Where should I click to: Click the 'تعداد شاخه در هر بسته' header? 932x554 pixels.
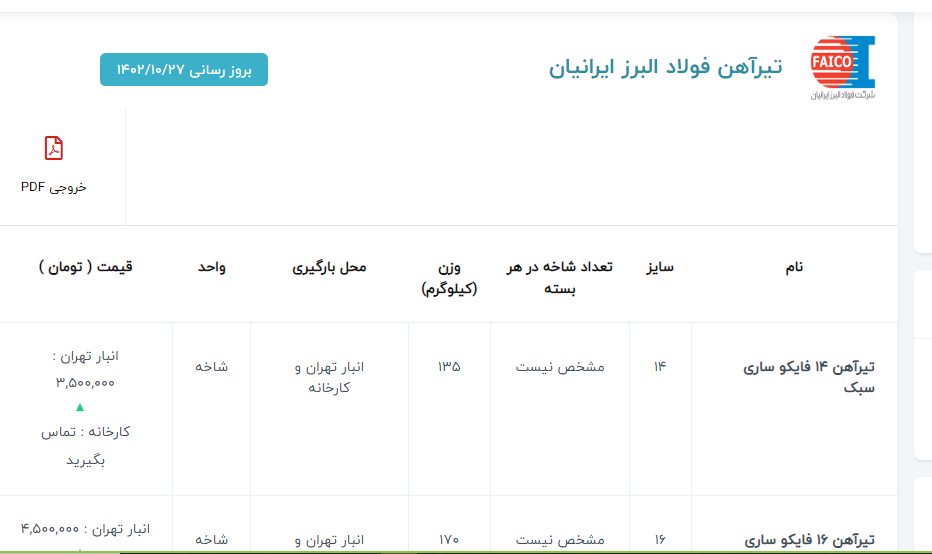tap(559, 278)
